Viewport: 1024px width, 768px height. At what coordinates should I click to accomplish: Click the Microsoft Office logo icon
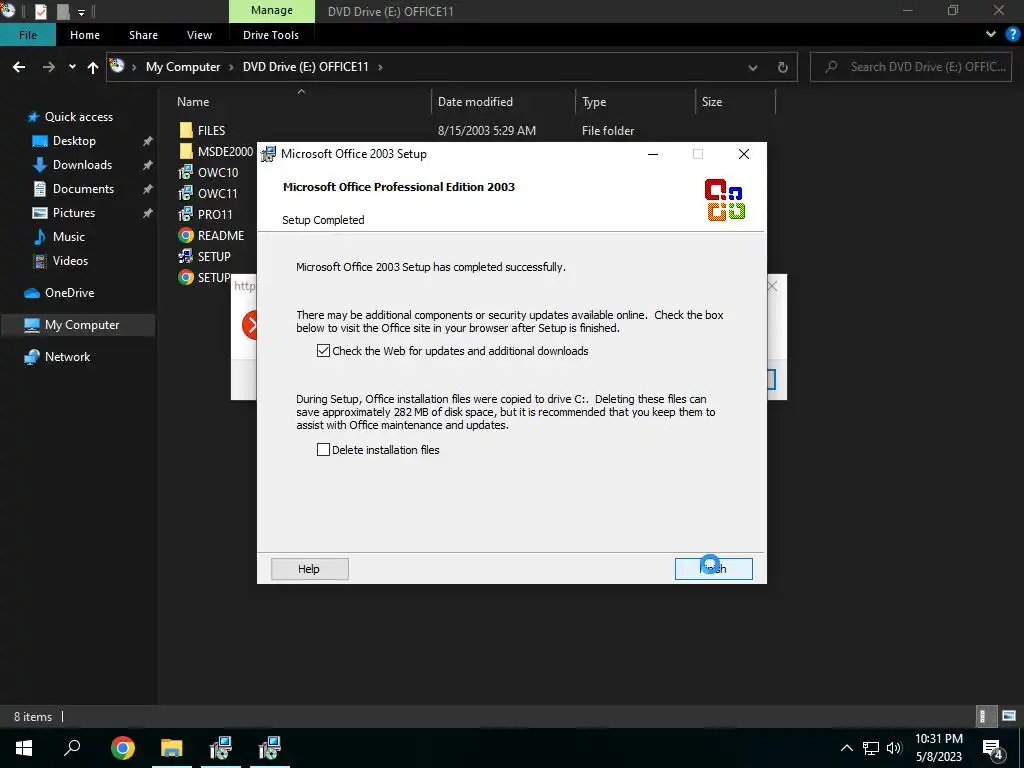[725, 199]
